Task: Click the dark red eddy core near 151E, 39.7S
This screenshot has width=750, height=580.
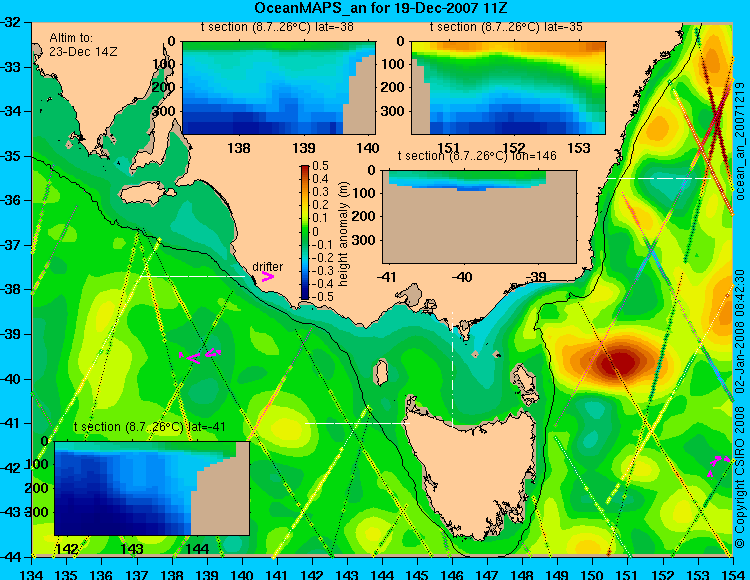Action: tap(620, 362)
